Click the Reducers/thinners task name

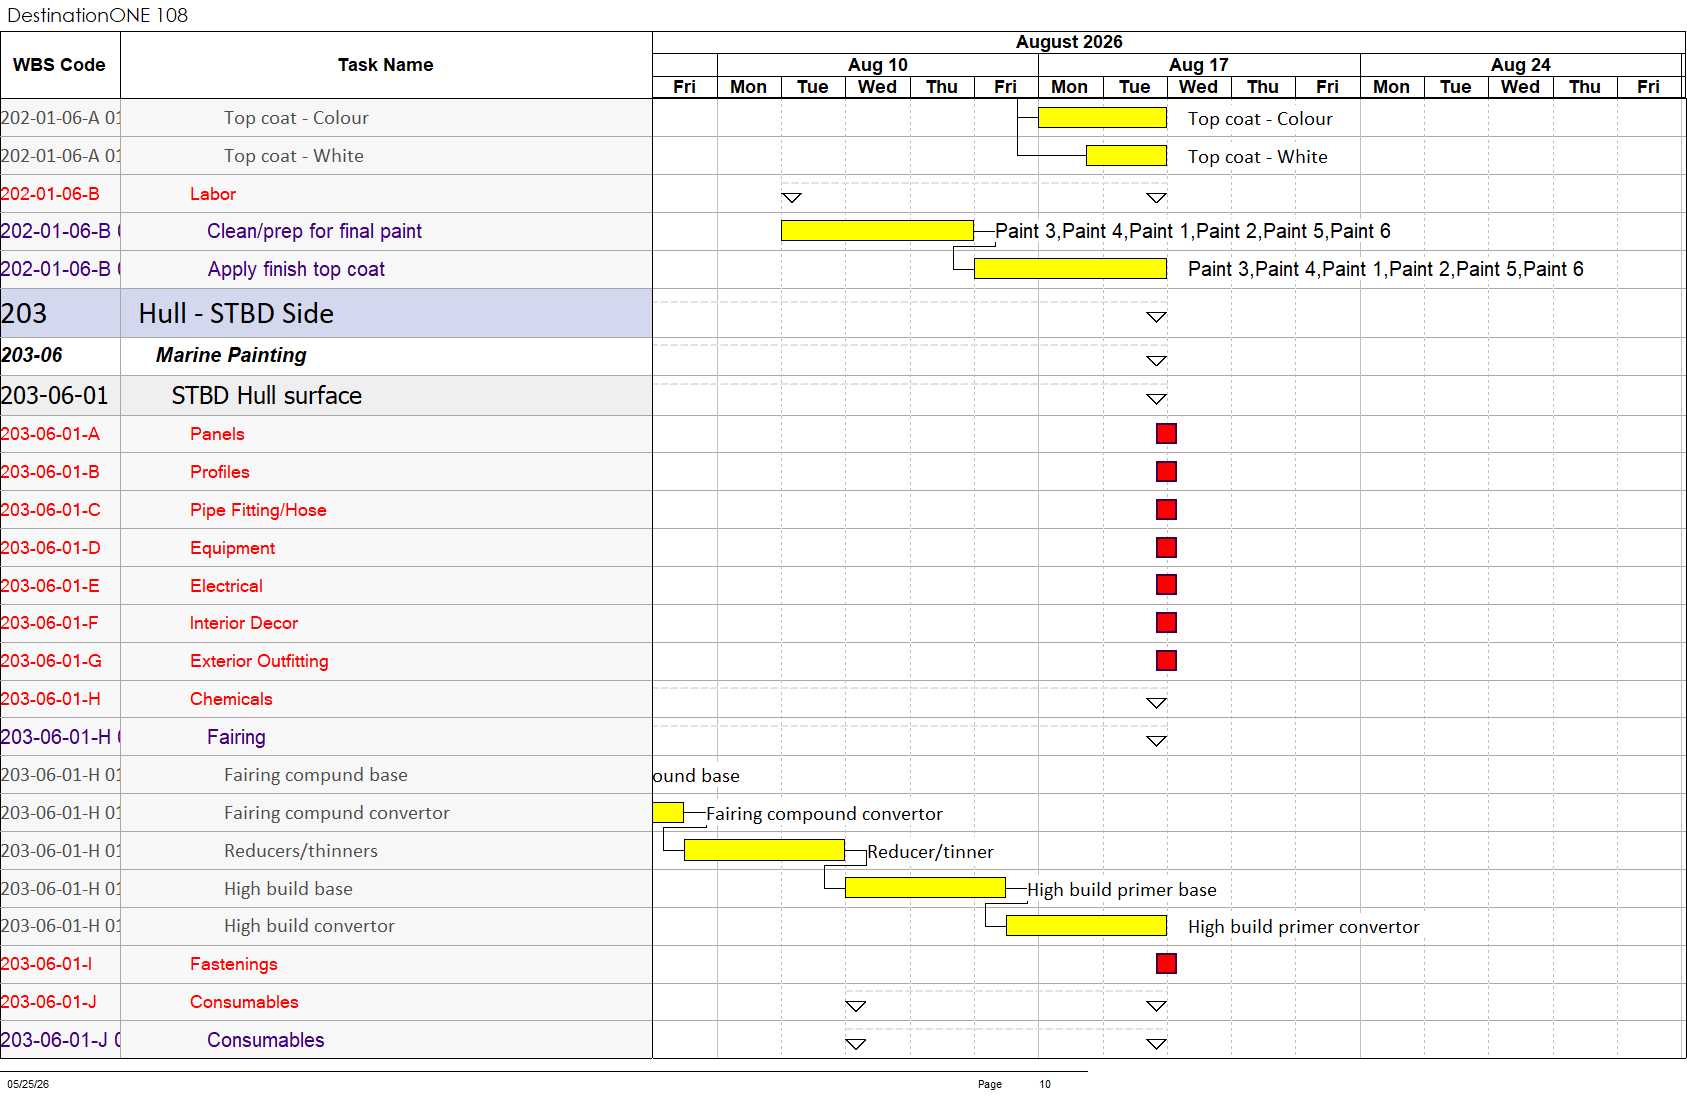click(x=301, y=851)
